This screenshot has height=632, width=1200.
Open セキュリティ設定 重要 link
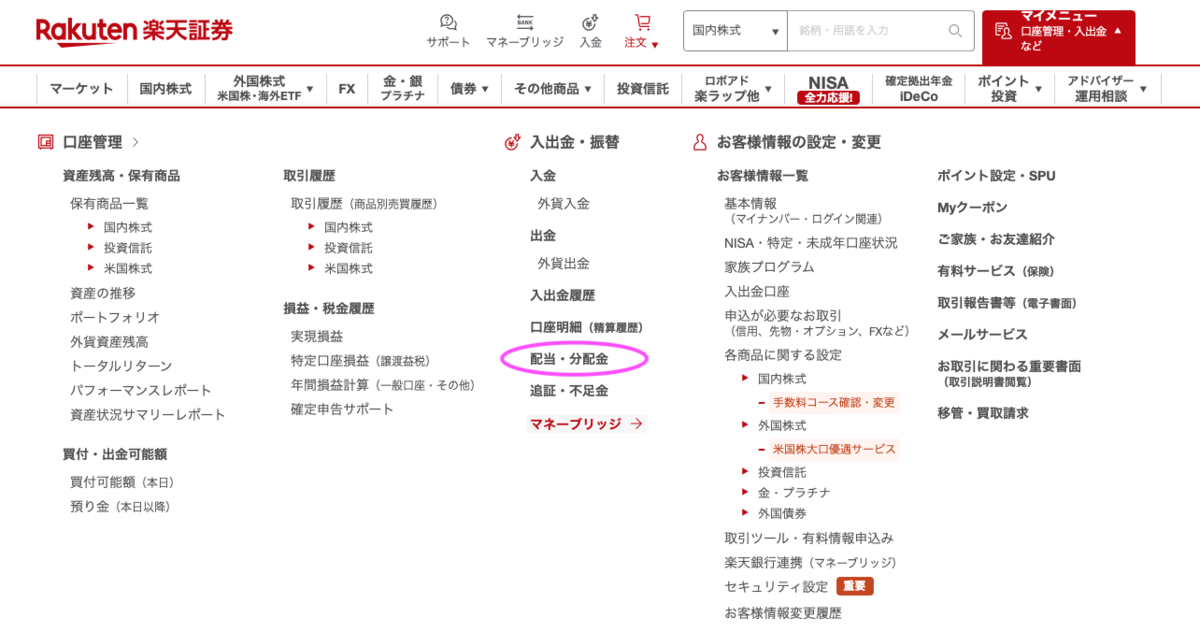pos(800,586)
